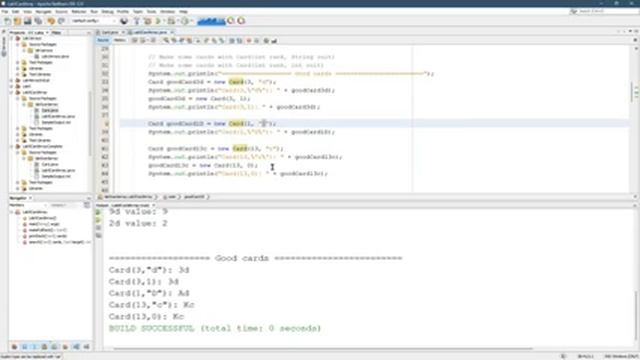Click the Output settings icon below Stop
Image resolution: width=640 pixels, height=360 pixels.
pos(98,236)
